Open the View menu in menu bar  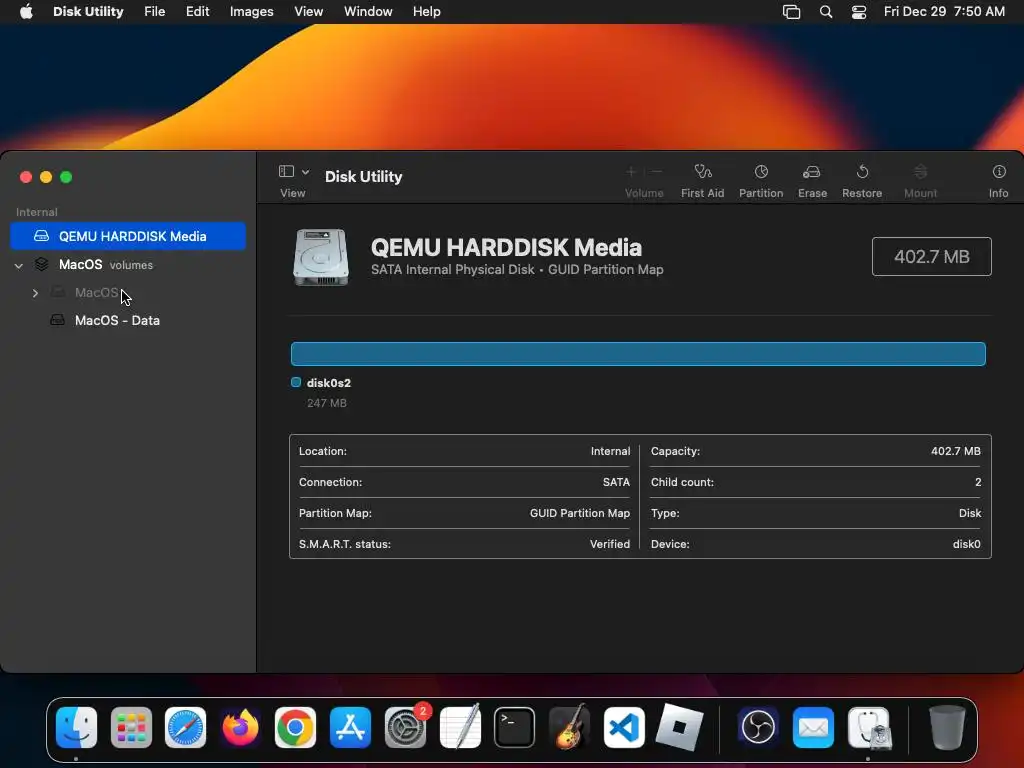[x=308, y=12]
